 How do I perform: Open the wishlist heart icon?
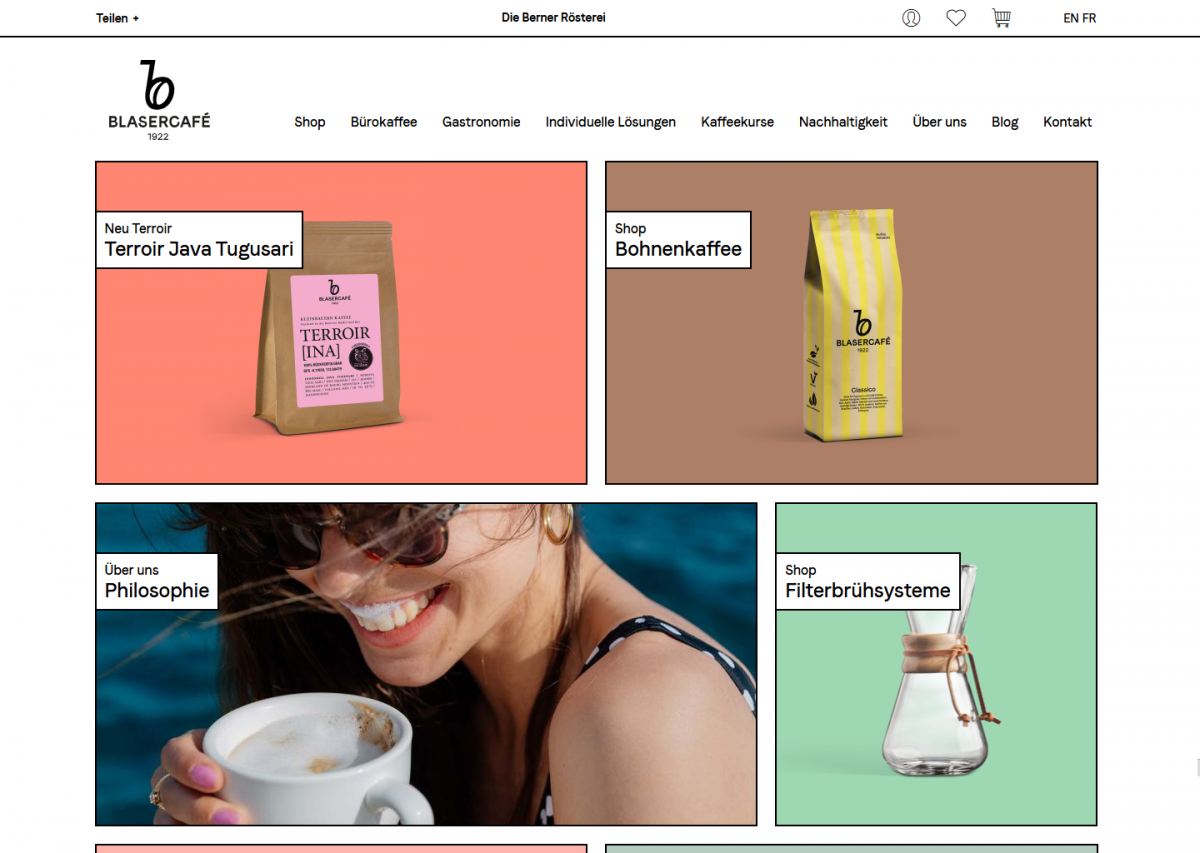956,18
